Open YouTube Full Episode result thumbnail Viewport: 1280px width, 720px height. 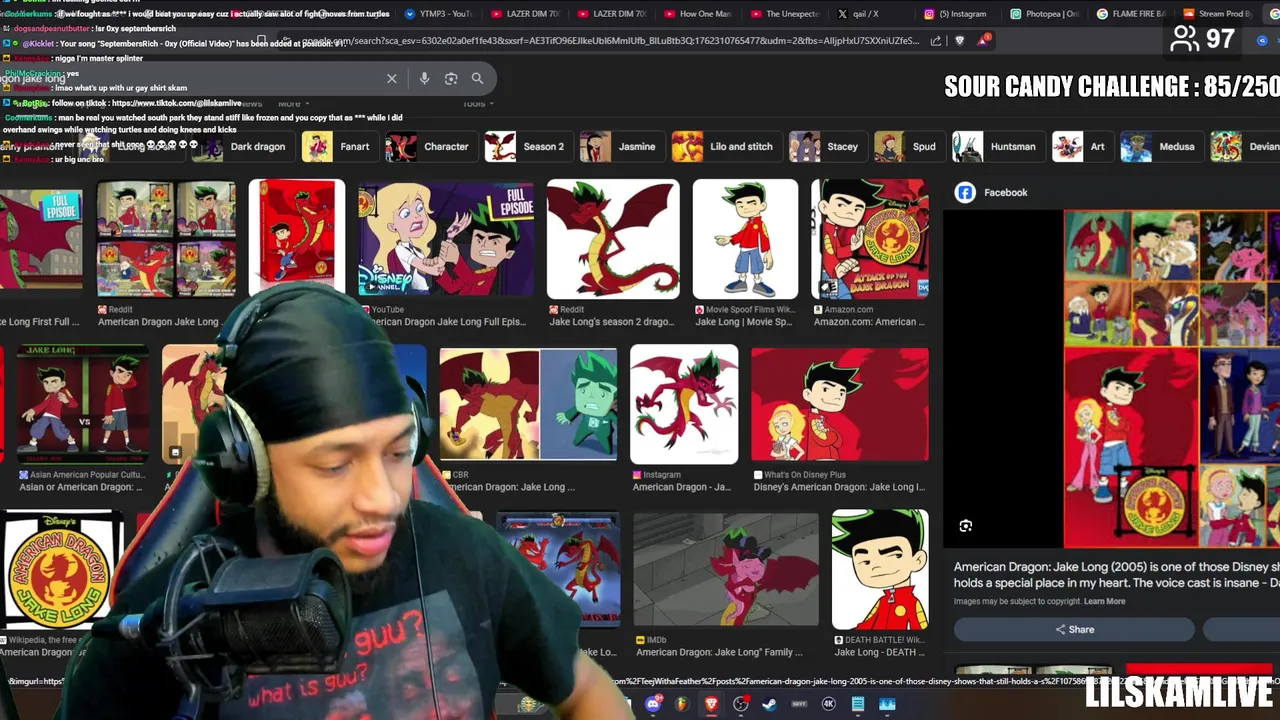[447, 239]
